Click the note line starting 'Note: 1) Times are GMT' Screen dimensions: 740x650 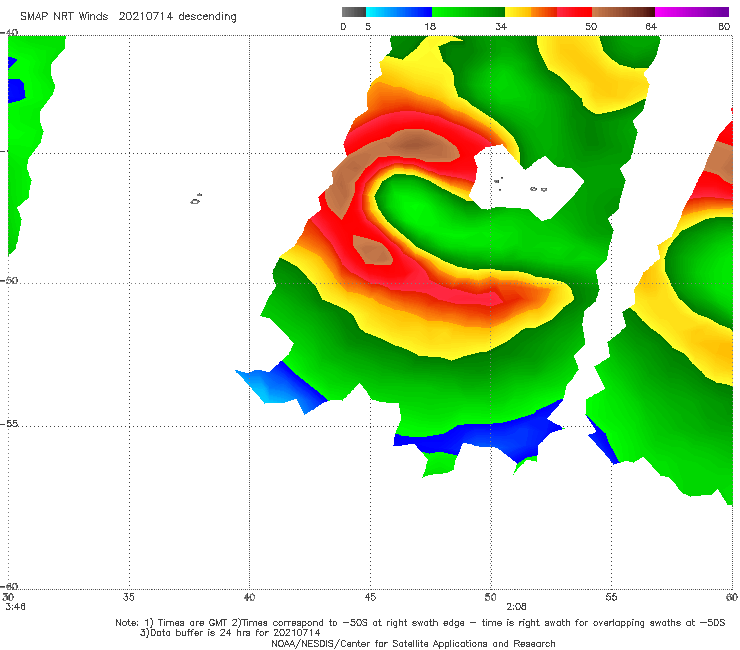tap(420, 623)
